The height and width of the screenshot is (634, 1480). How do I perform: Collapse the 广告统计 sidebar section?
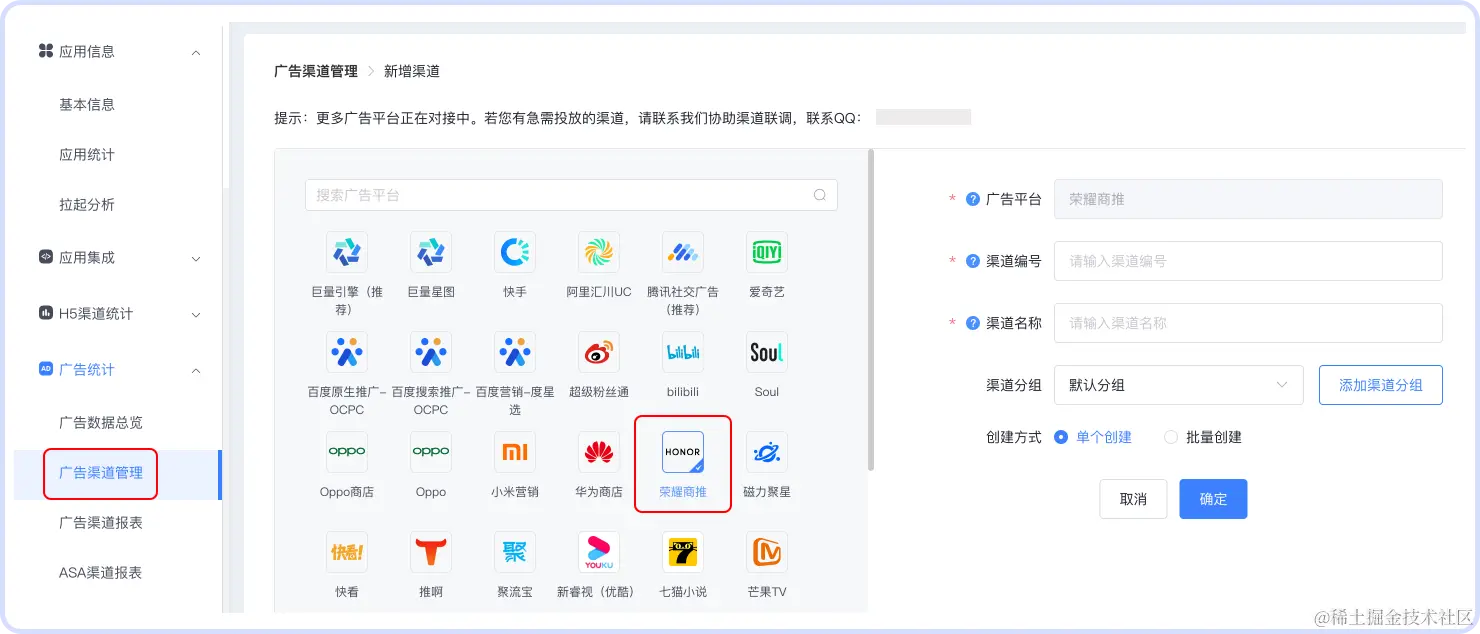[x=196, y=370]
